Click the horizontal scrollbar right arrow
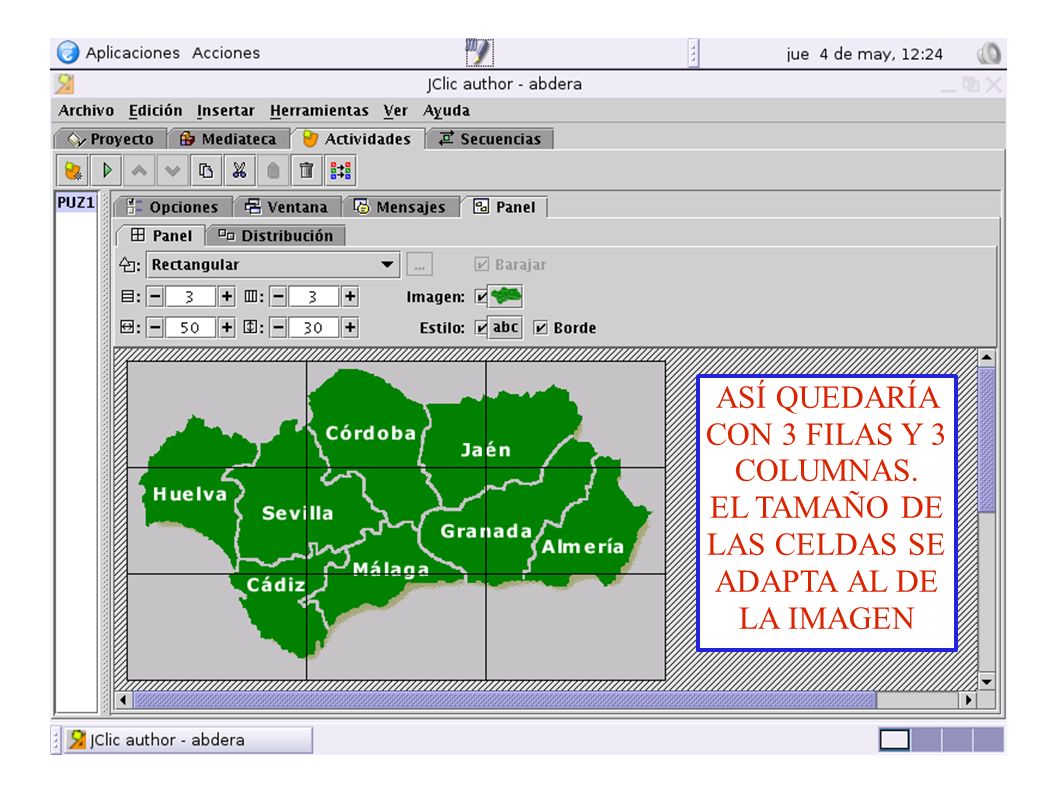Image resolution: width=1058 pixels, height=793 pixels. coord(969,700)
